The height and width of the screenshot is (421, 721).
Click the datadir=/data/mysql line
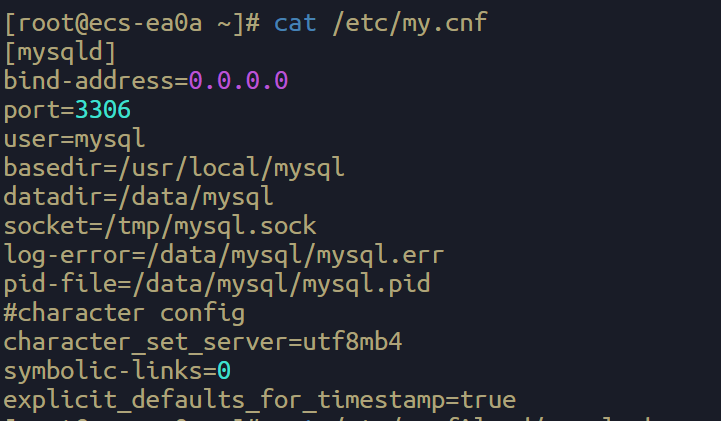138,196
